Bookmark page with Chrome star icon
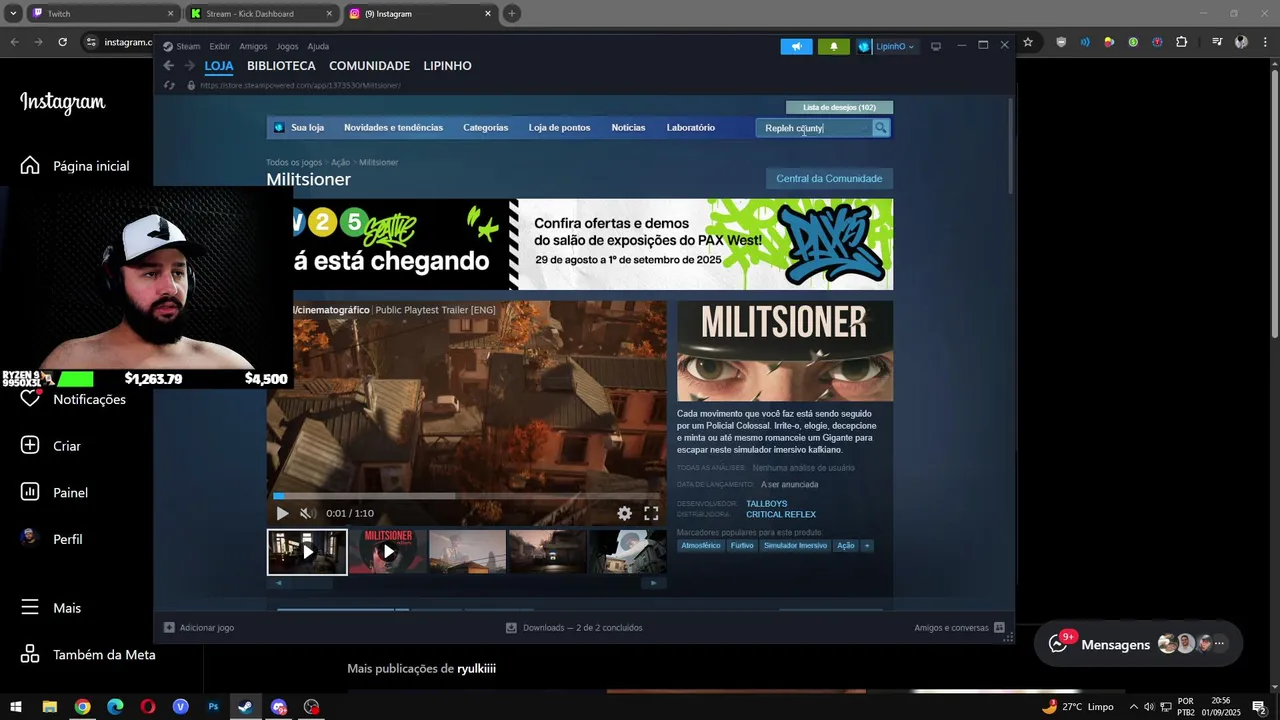1280x720 pixels. (1028, 42)
